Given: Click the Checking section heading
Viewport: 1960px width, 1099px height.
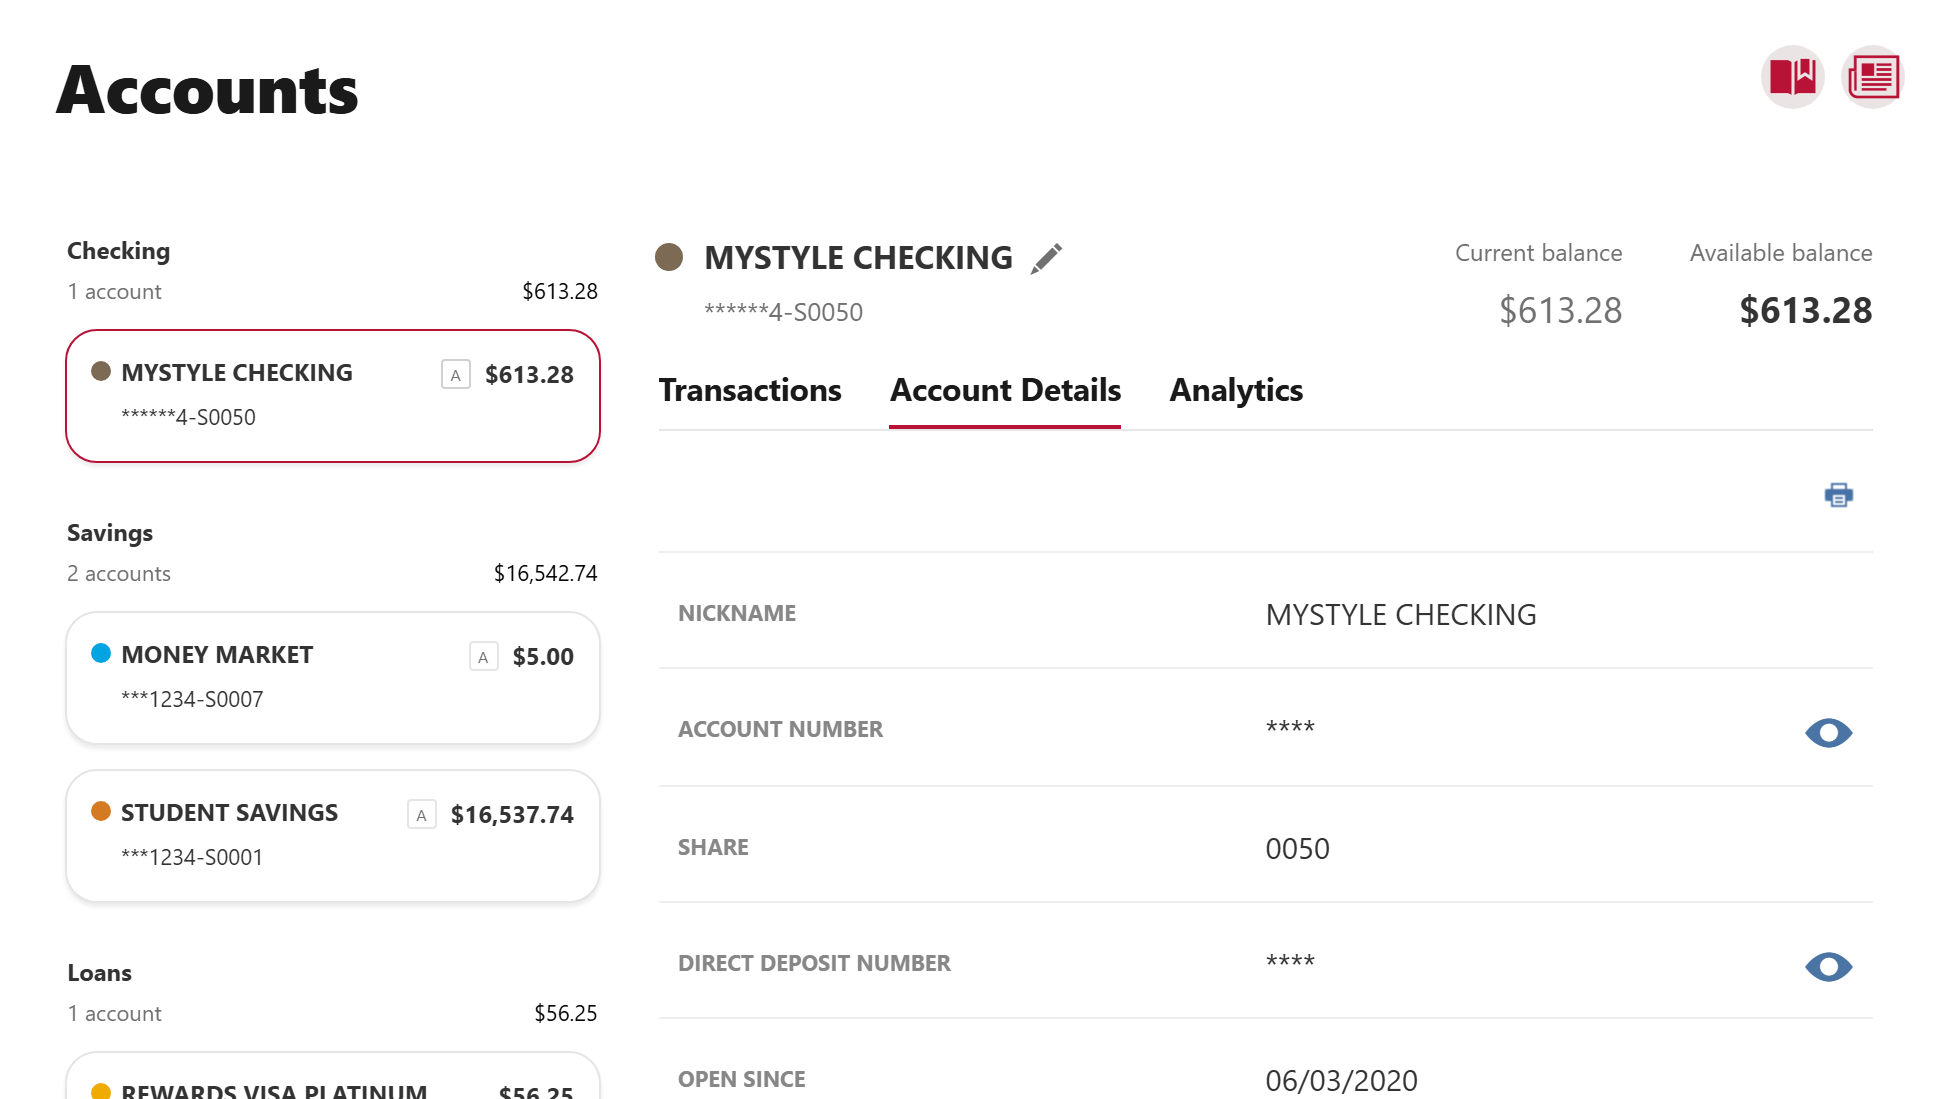Looking at the screenshot, I should coord(118,251).
